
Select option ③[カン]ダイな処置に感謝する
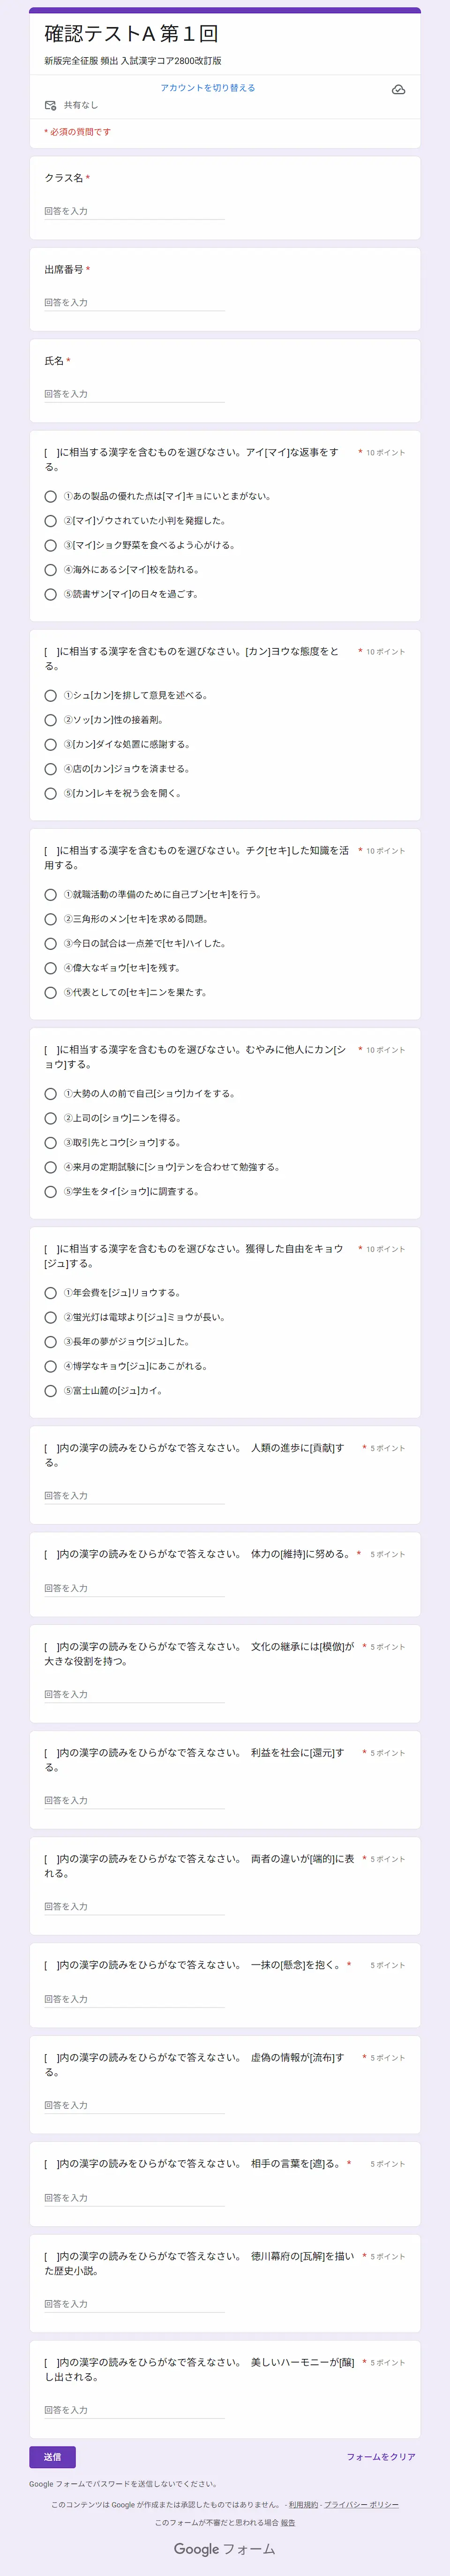click(50, 745)
